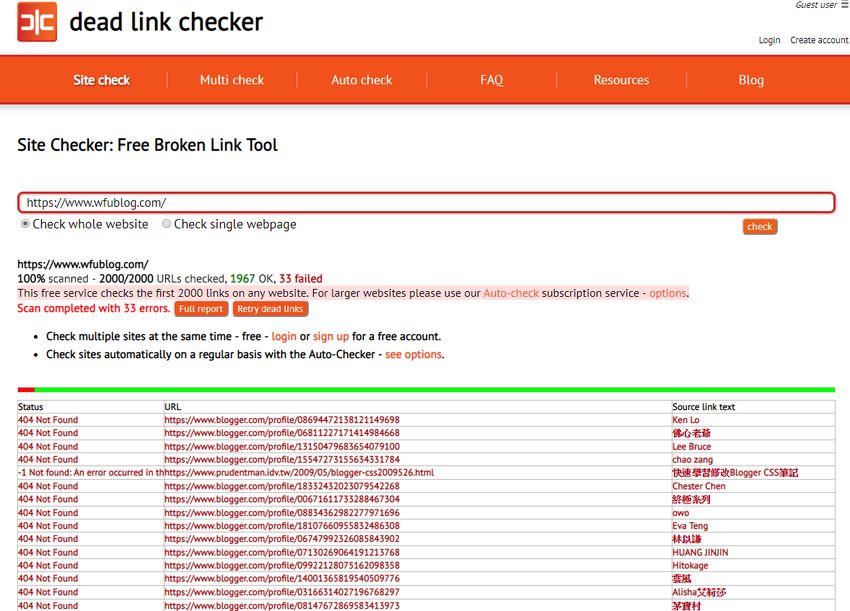Click the Ken Lo source link text
Image resolution: width=850 pixels, height=611 pixels.
click(686, 420)
